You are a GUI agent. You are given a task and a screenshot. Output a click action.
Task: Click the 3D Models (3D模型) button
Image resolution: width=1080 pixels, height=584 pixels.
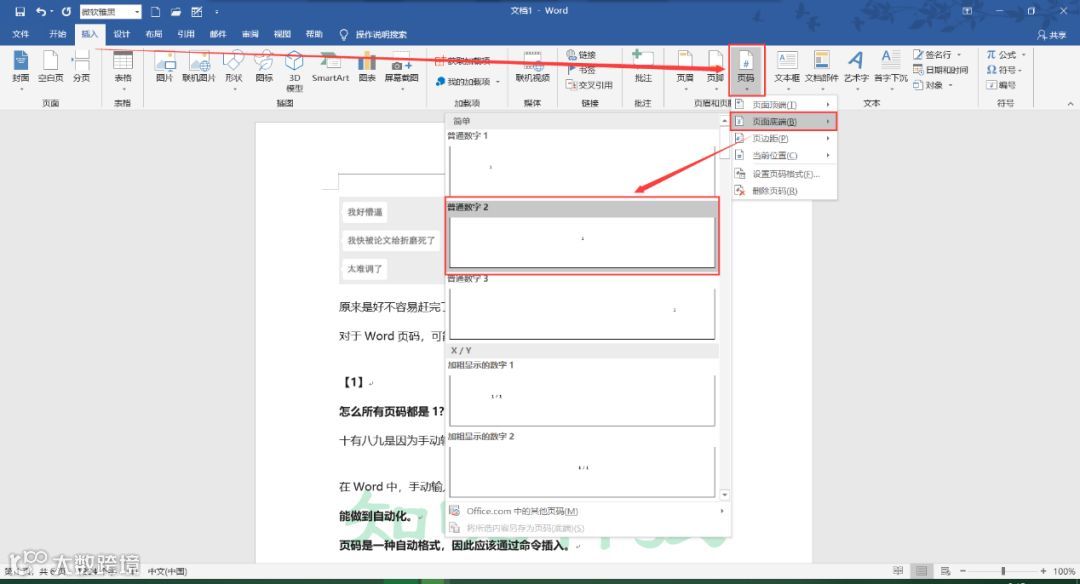(294, 71)
